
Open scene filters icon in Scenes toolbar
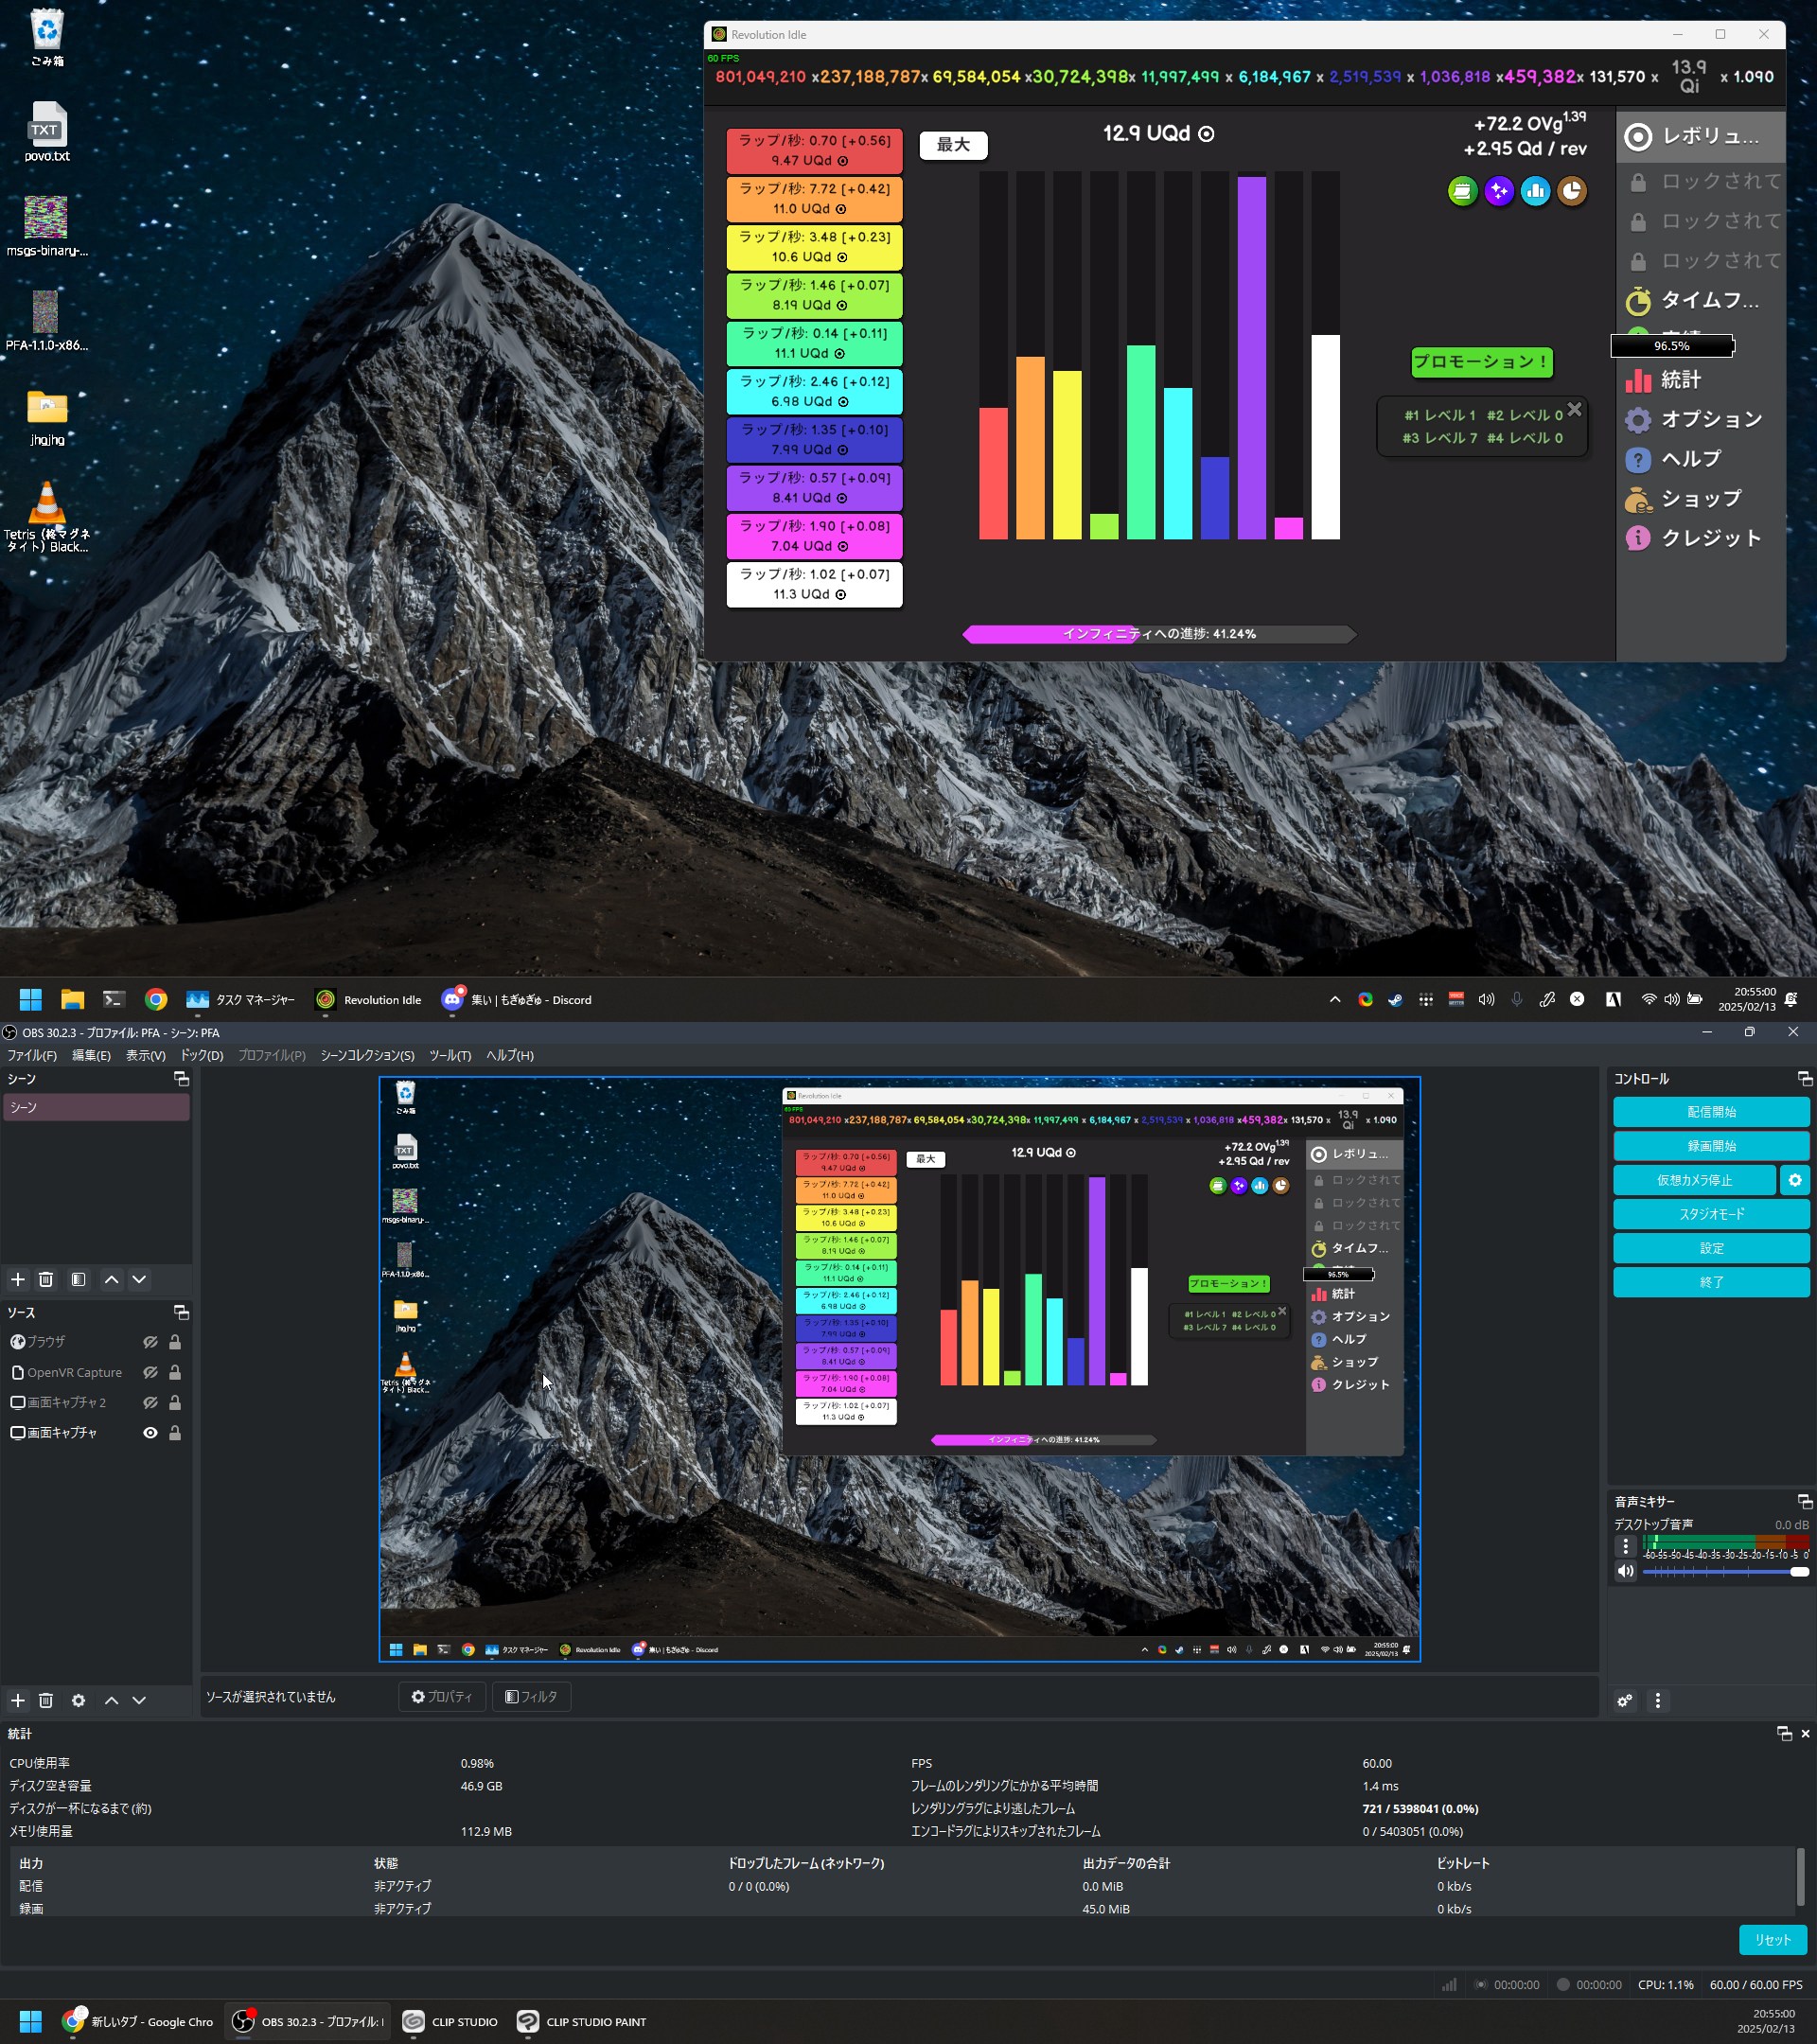tap(78, 1279)
